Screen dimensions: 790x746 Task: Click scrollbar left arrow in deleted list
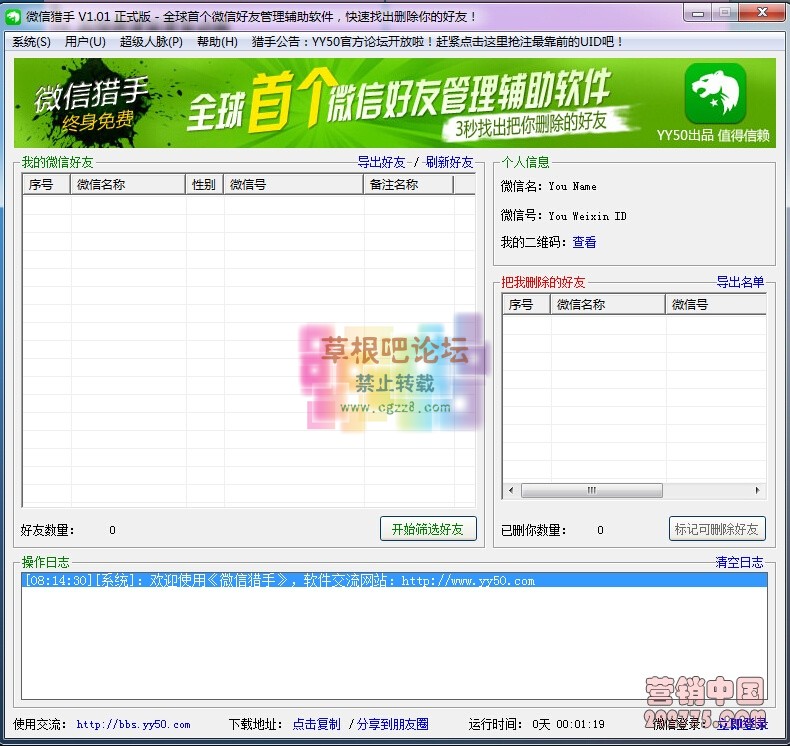point(511,490)
